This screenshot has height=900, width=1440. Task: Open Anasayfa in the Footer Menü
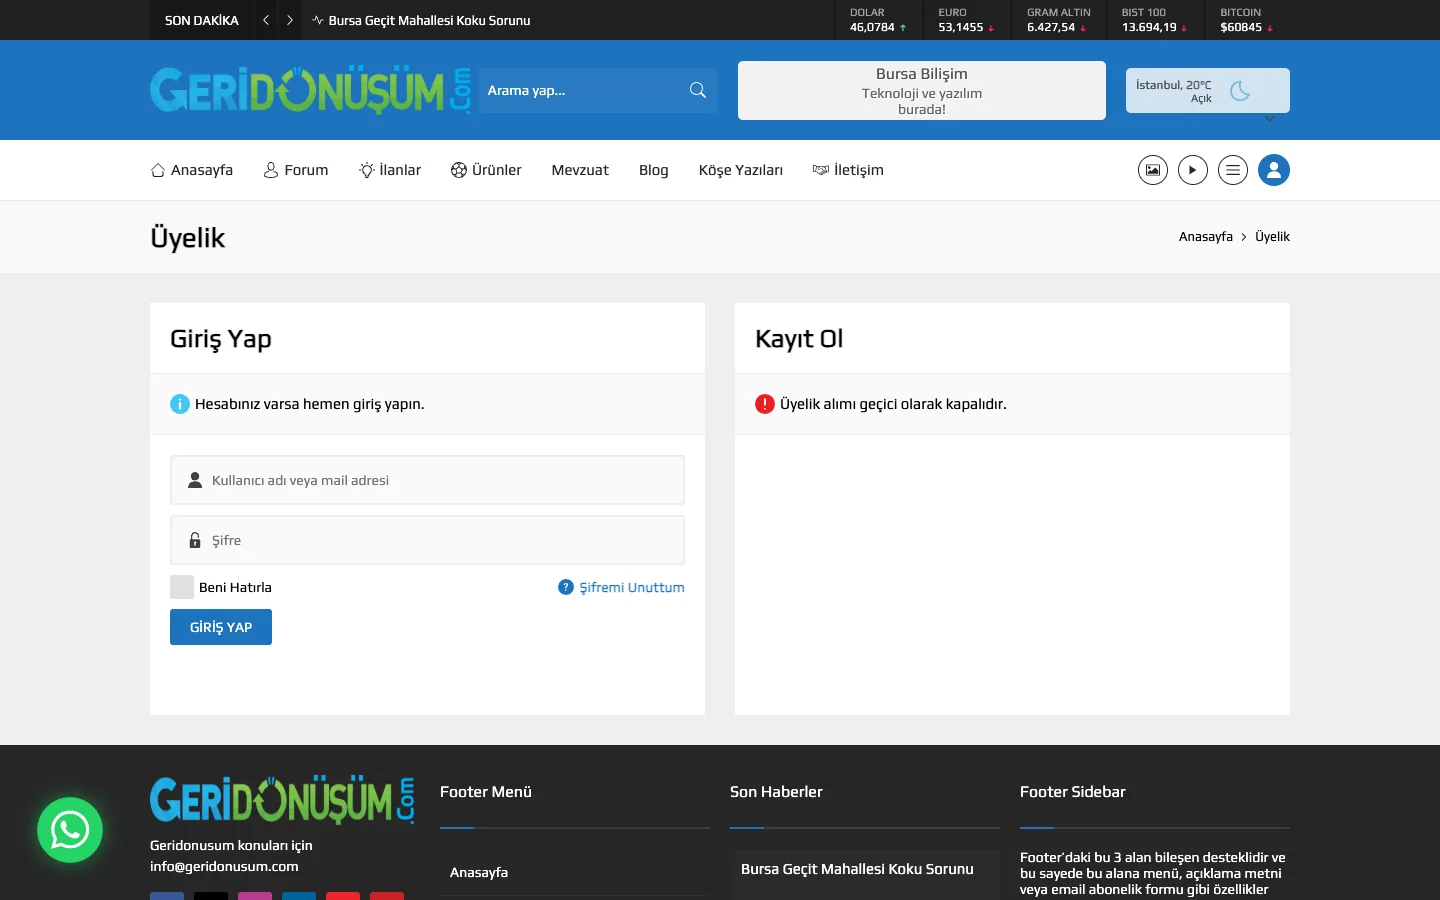(x=479, y=872)
